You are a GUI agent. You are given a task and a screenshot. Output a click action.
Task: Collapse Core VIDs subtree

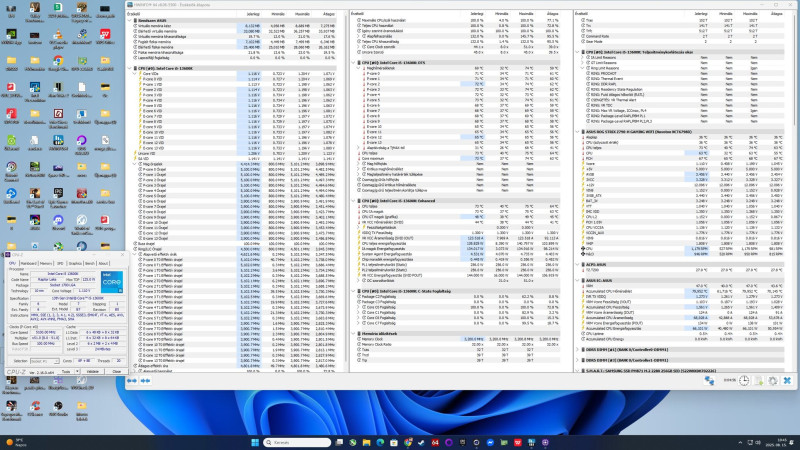tap(135, 73)
